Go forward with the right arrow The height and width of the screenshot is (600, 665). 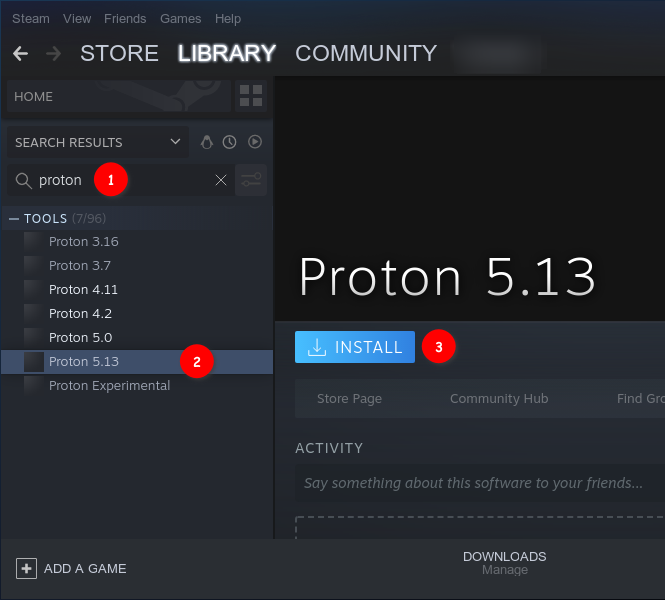coord(53,53)
